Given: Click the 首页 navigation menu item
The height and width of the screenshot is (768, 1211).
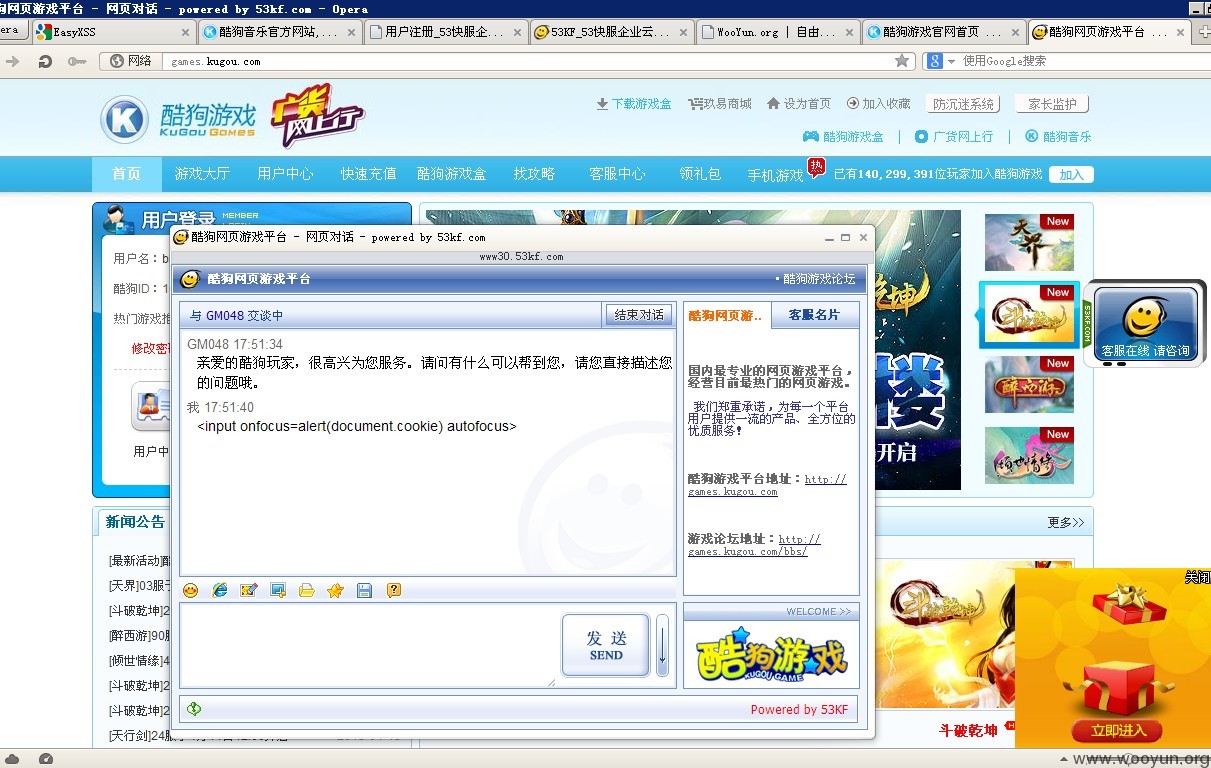Looking at the screenshot, I should pyautogui.click(x=126, y=174).
